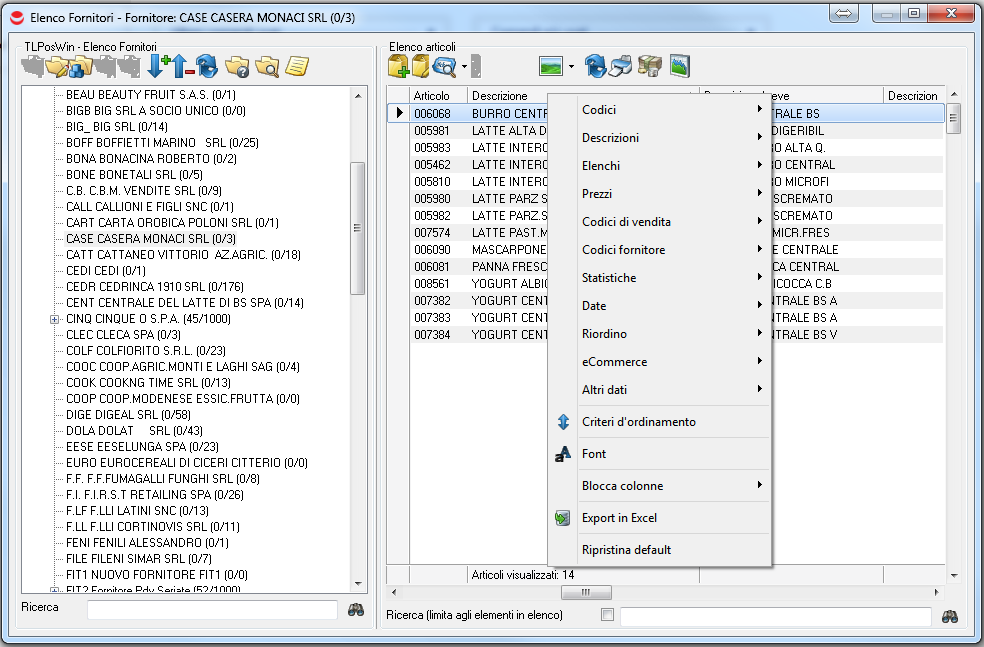984x647 pixels.
Task: Click the money stack icon
Action: click(650, 67)
